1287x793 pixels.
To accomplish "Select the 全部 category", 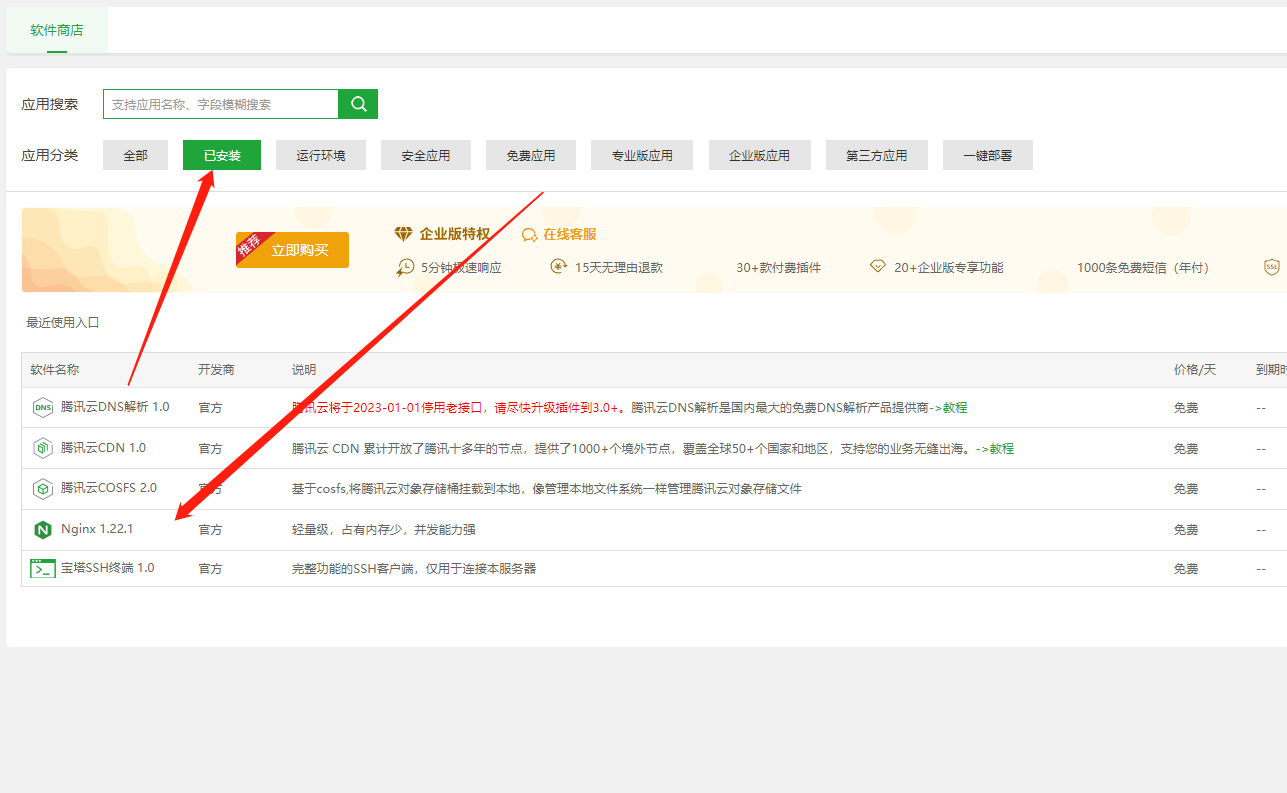I will pos(135,155).
